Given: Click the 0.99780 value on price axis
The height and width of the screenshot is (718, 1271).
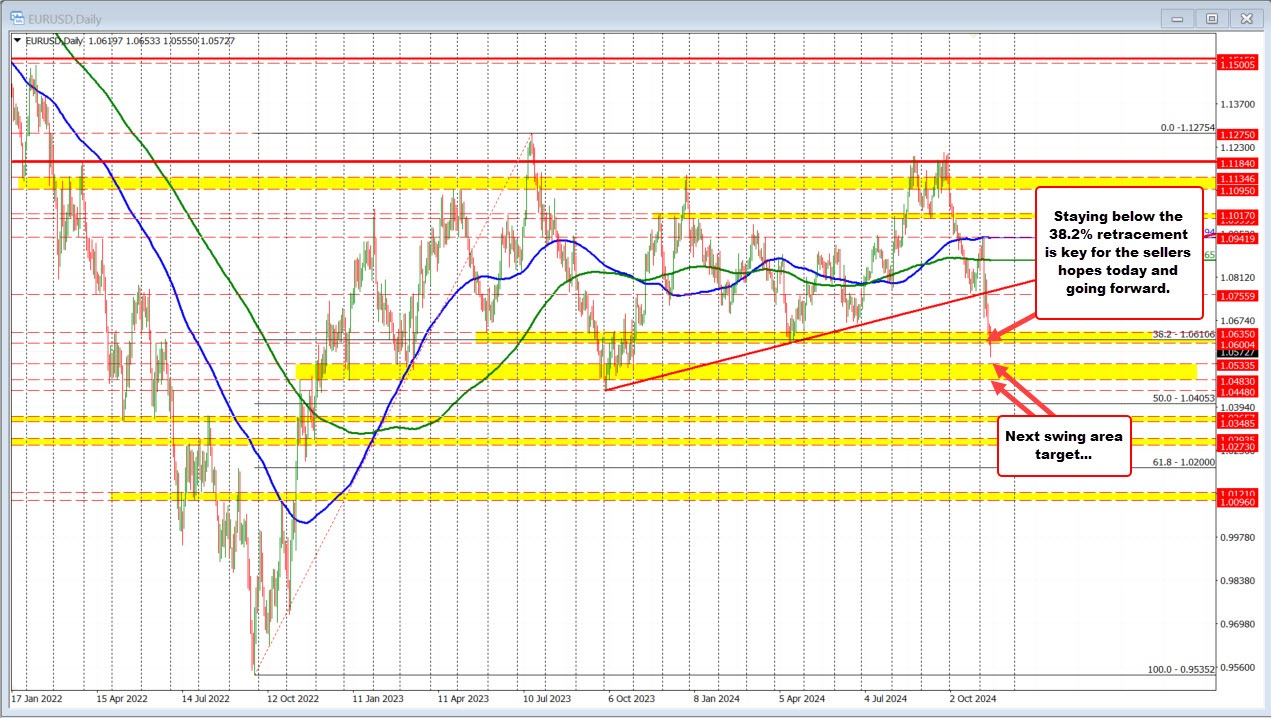Looking at the screenshot, I should [x=1236, y=538].
